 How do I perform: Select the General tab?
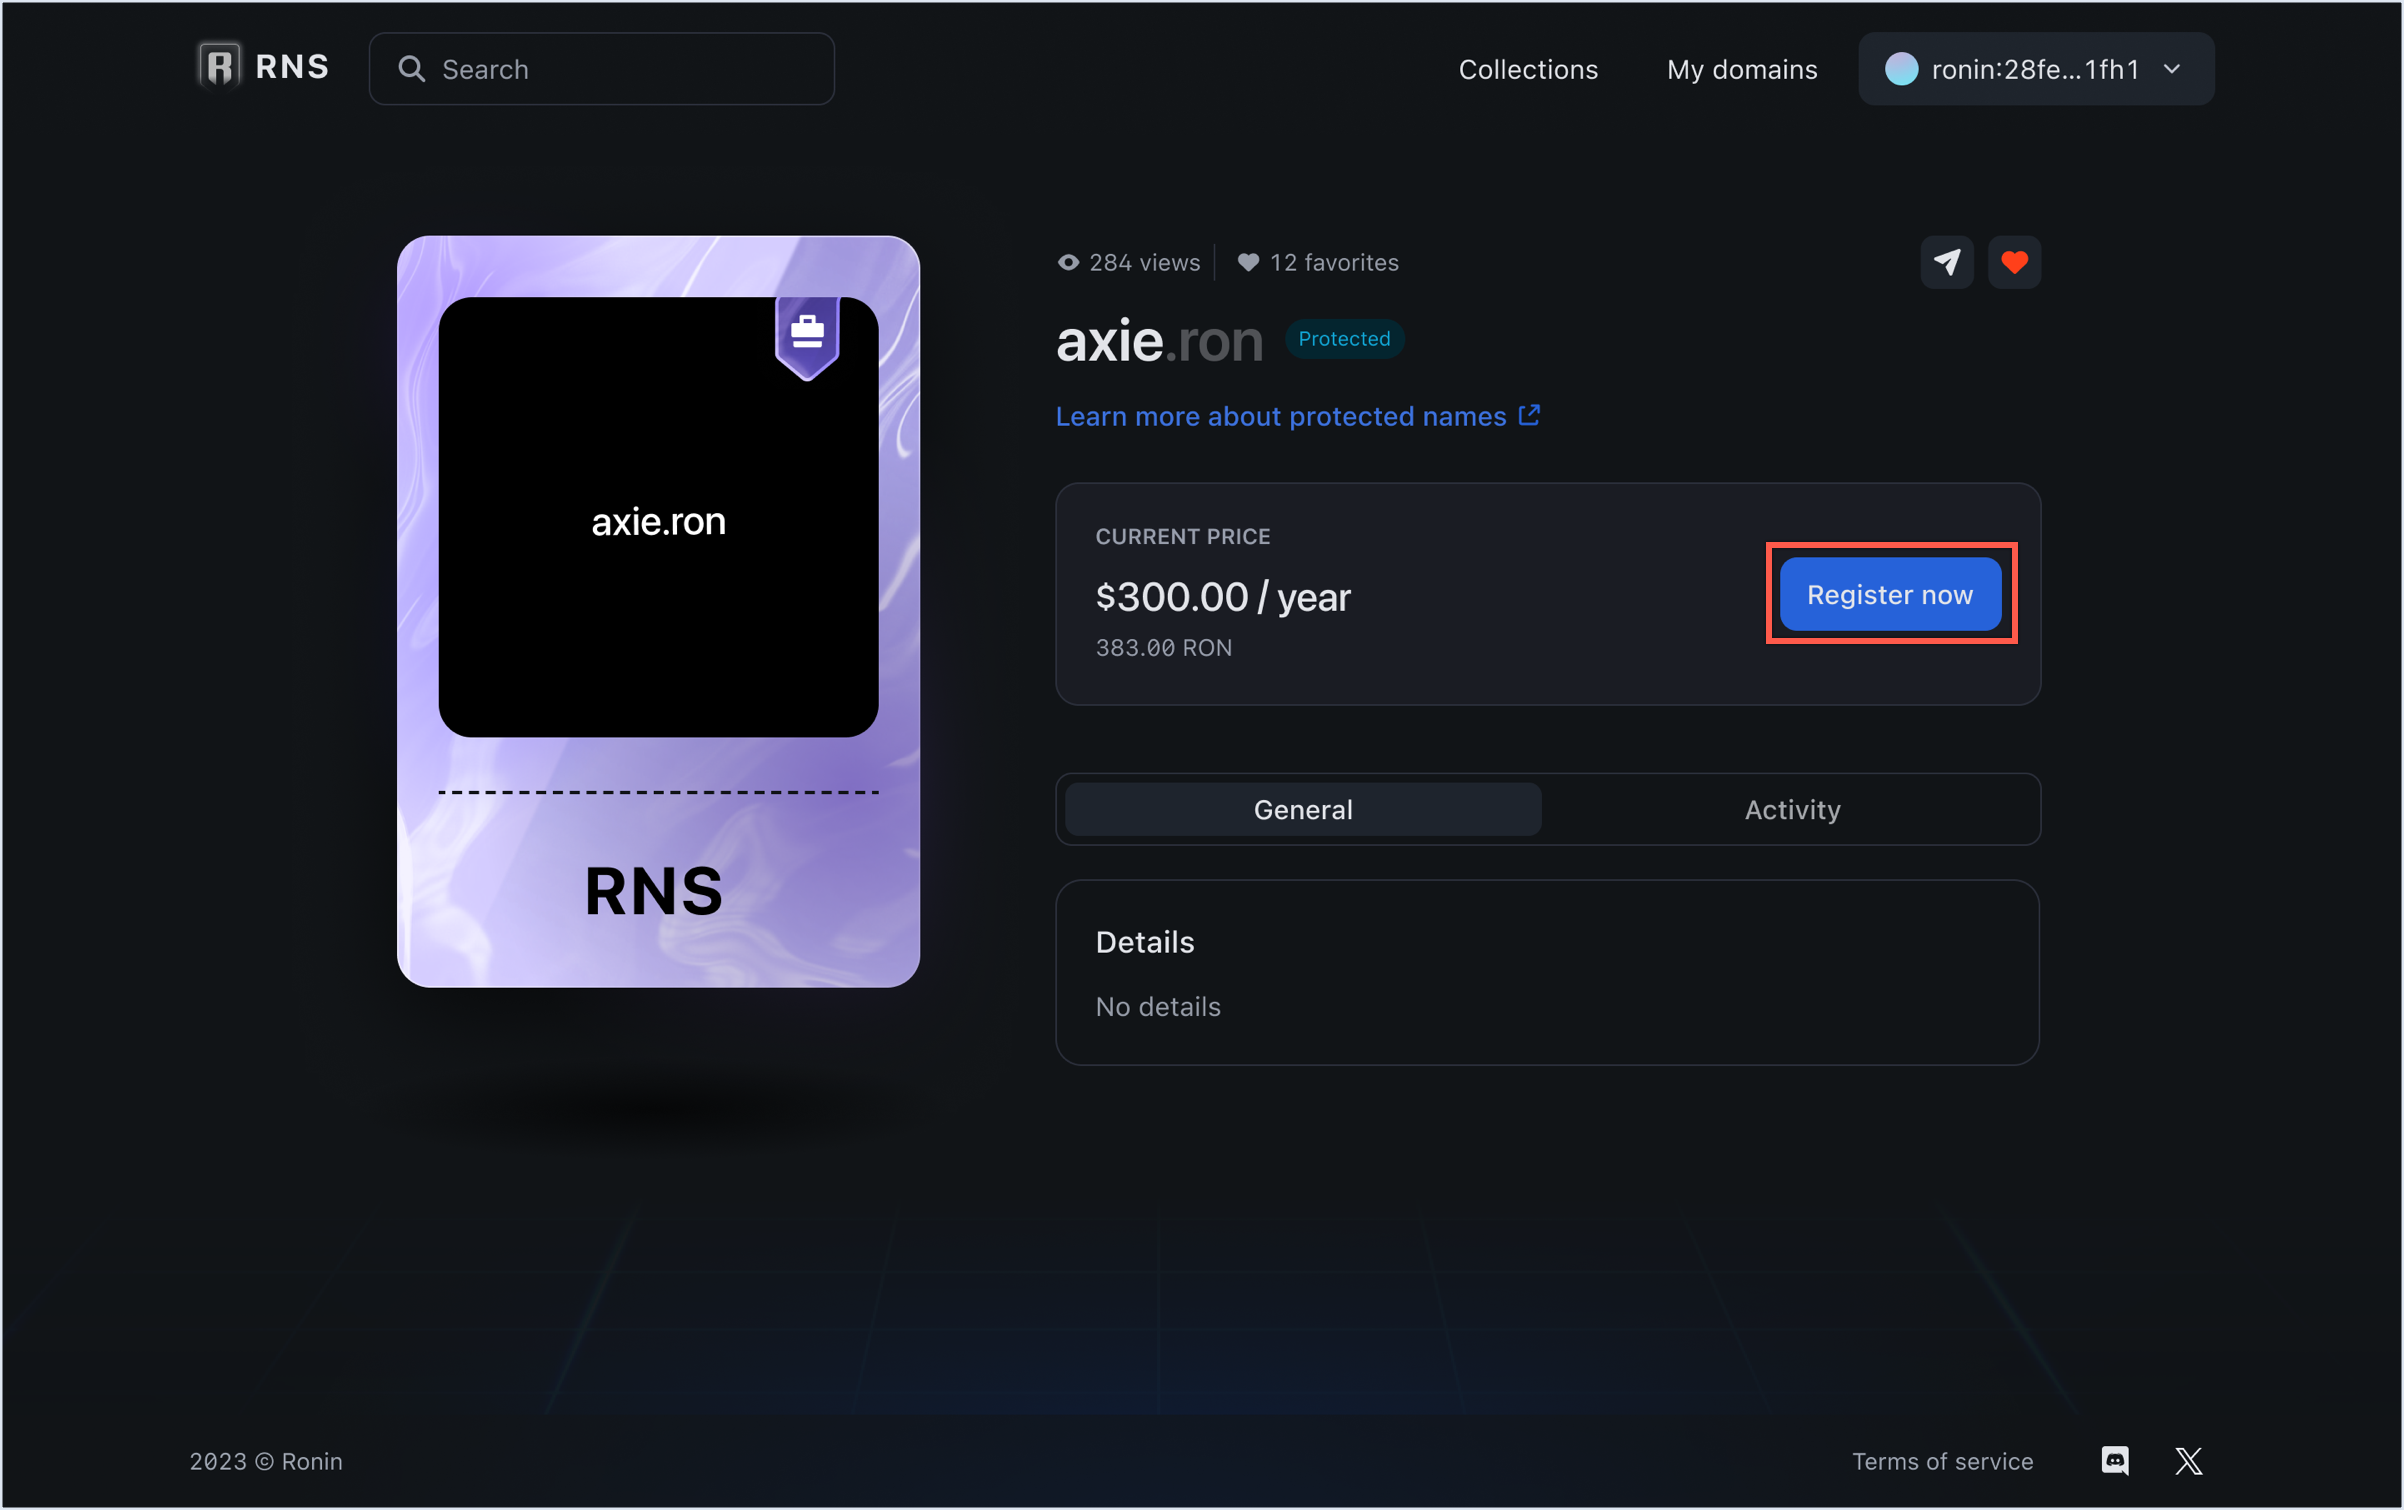(x=1302, y=809)
